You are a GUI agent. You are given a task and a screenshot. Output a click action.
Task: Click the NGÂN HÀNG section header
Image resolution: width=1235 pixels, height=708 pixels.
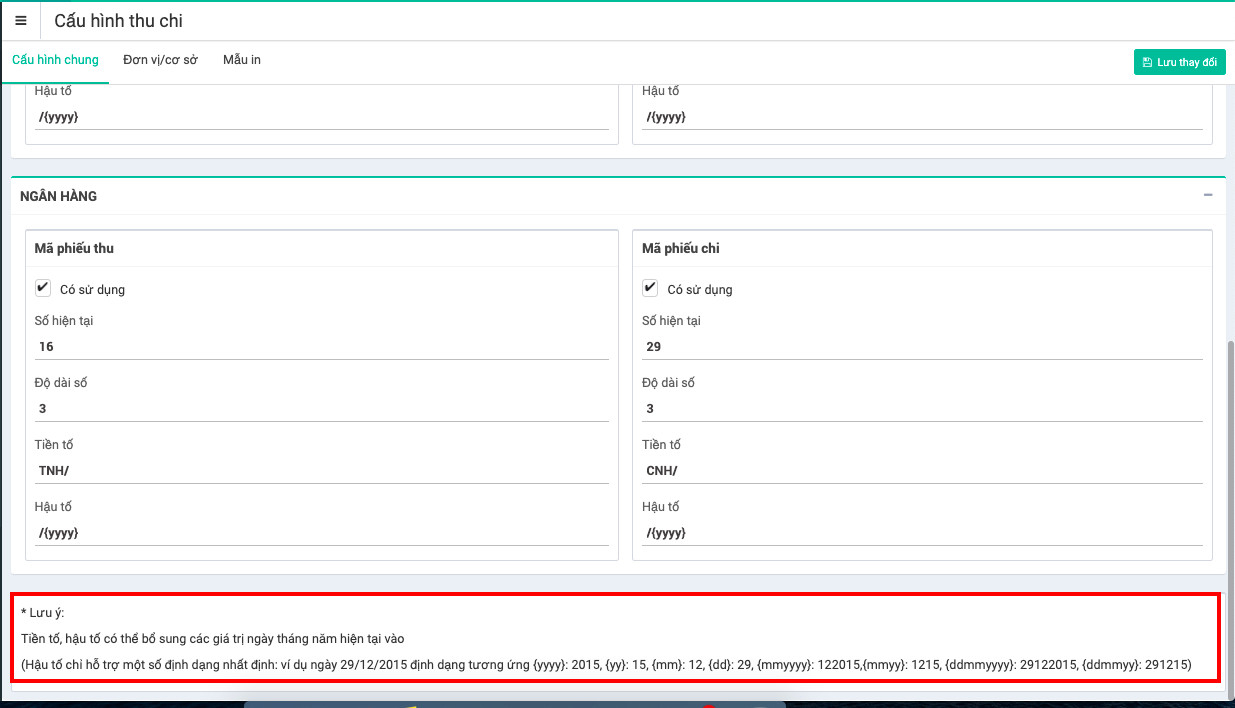(60, 196)
